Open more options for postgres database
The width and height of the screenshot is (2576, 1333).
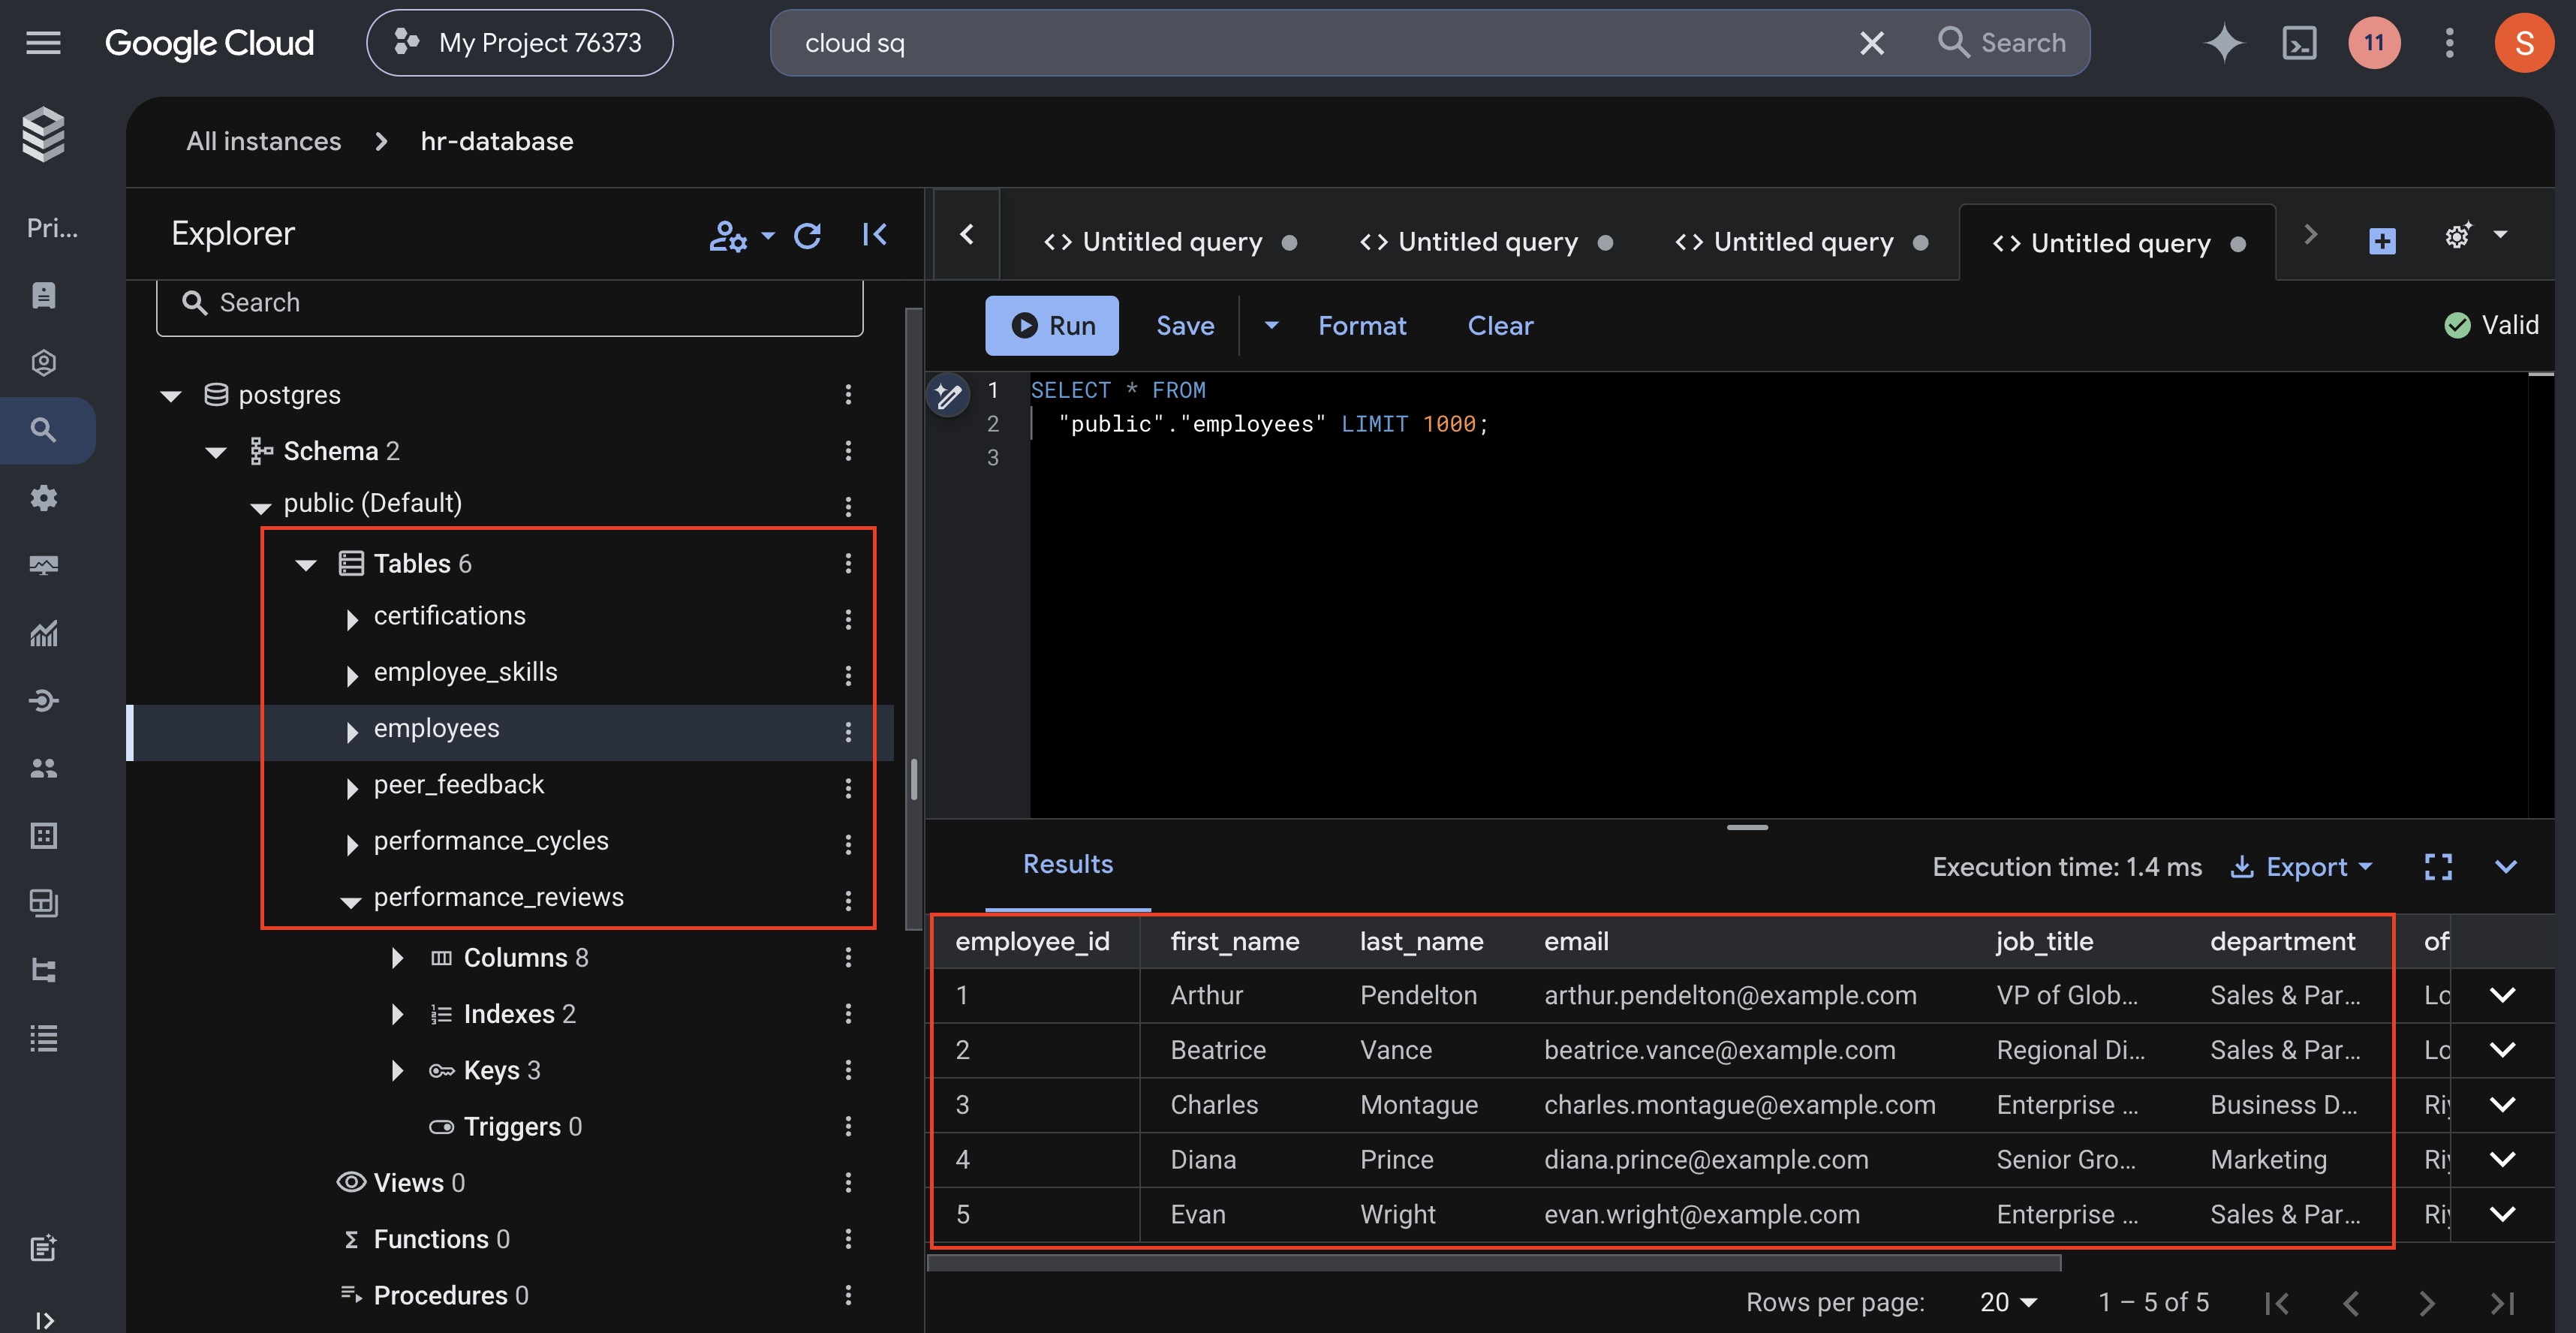point(848,395)
